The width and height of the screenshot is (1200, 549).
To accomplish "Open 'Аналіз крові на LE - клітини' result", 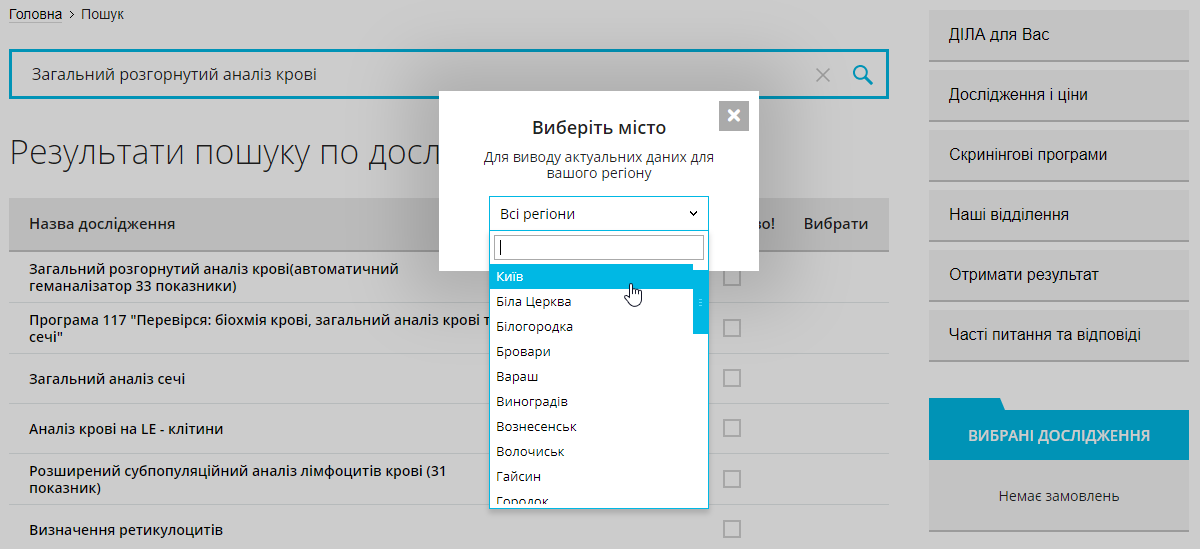I will pyautogui.click(x=126, y=429).
